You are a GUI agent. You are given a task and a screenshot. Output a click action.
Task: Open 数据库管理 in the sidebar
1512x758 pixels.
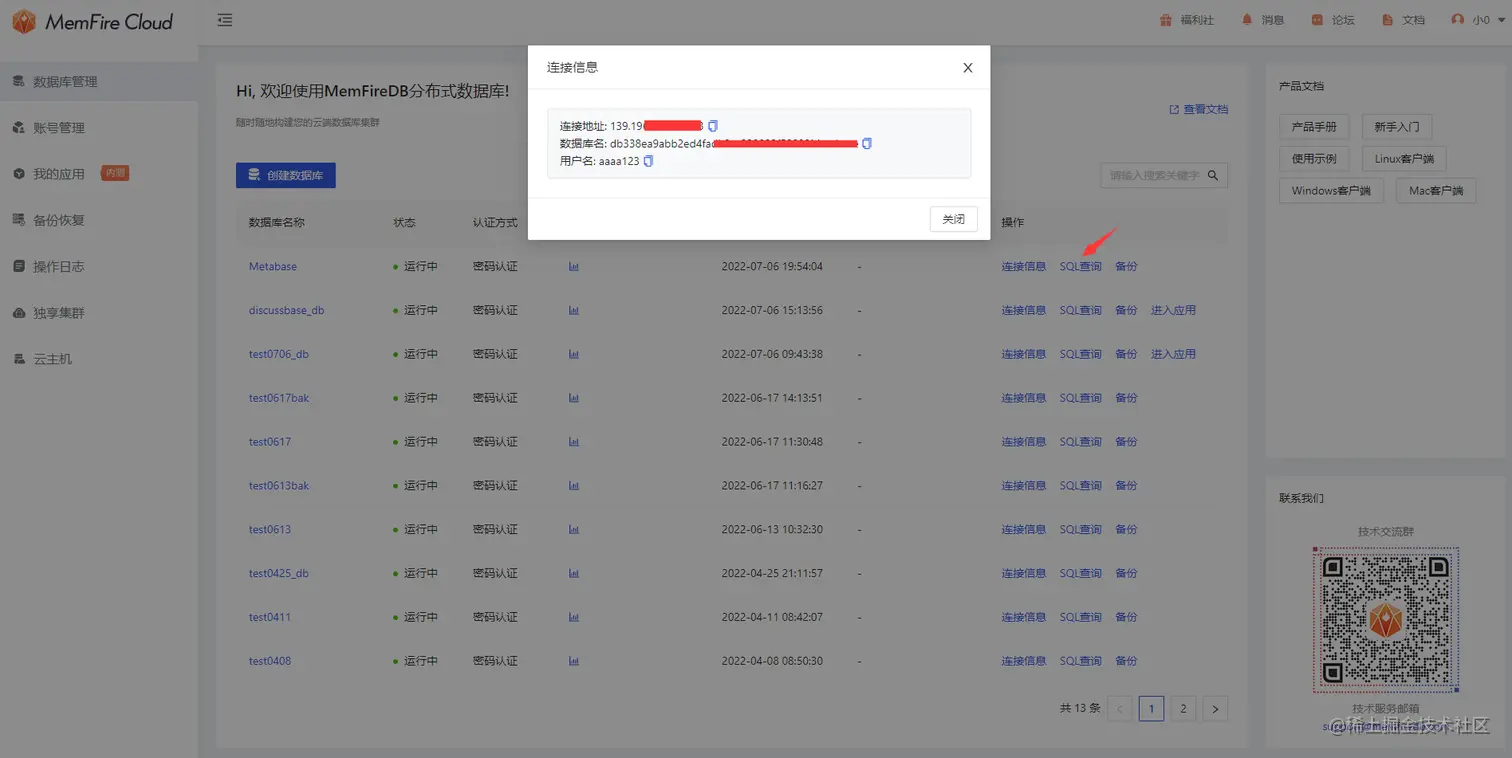tap(99, 82)
